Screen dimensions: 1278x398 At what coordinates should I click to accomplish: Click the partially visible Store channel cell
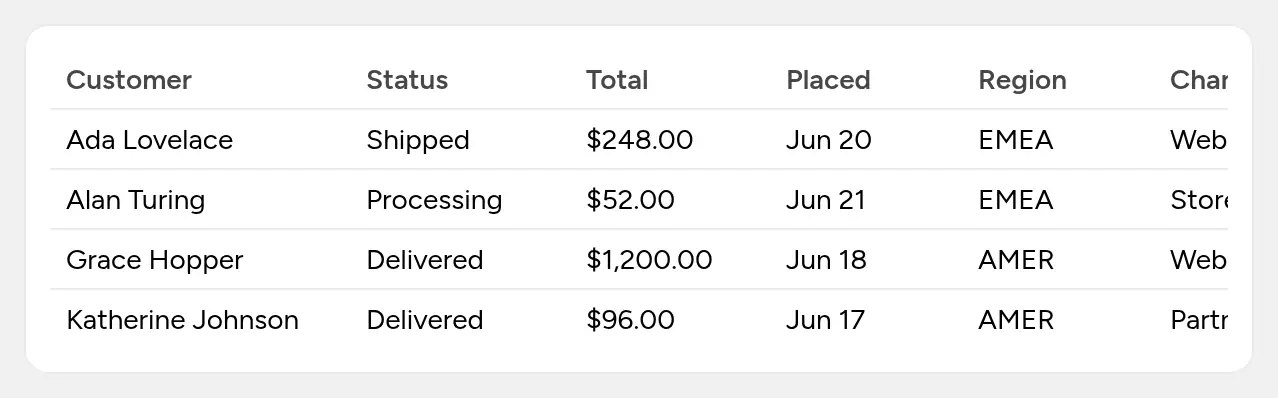tap(1199, 200)
